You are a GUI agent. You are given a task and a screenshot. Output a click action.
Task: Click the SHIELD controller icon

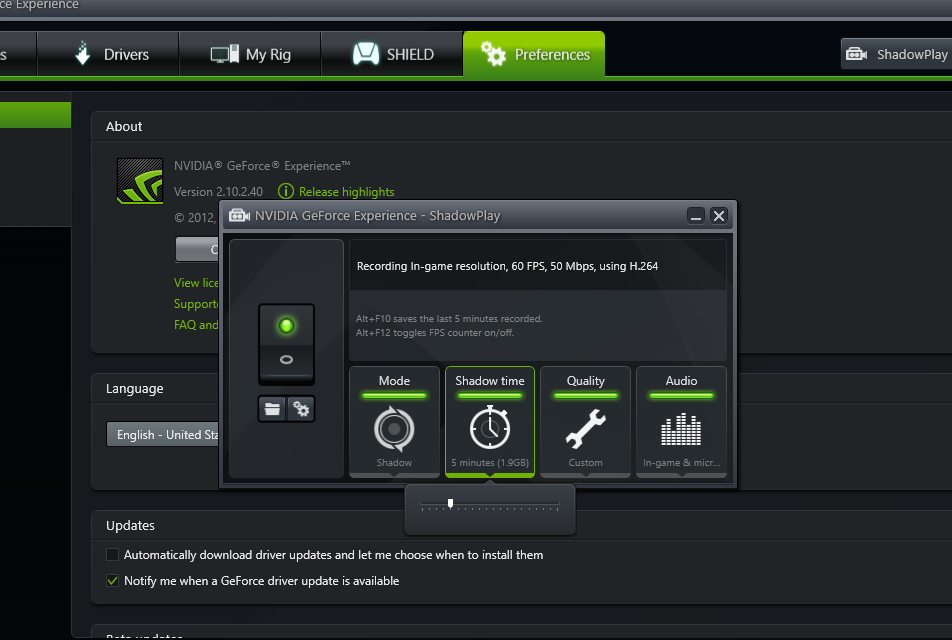[x=366, y=54]
